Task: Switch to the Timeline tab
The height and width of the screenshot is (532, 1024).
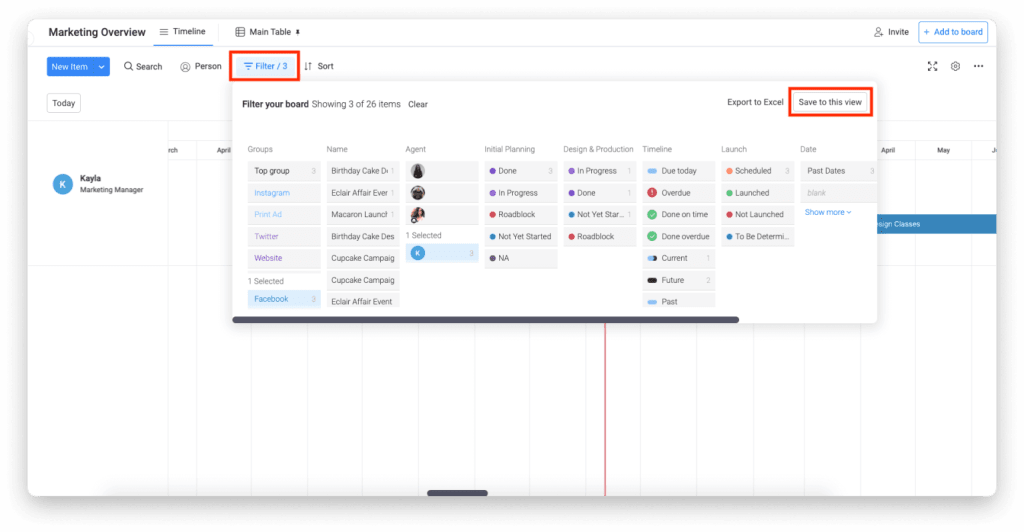Action: (x=183, y=31)
